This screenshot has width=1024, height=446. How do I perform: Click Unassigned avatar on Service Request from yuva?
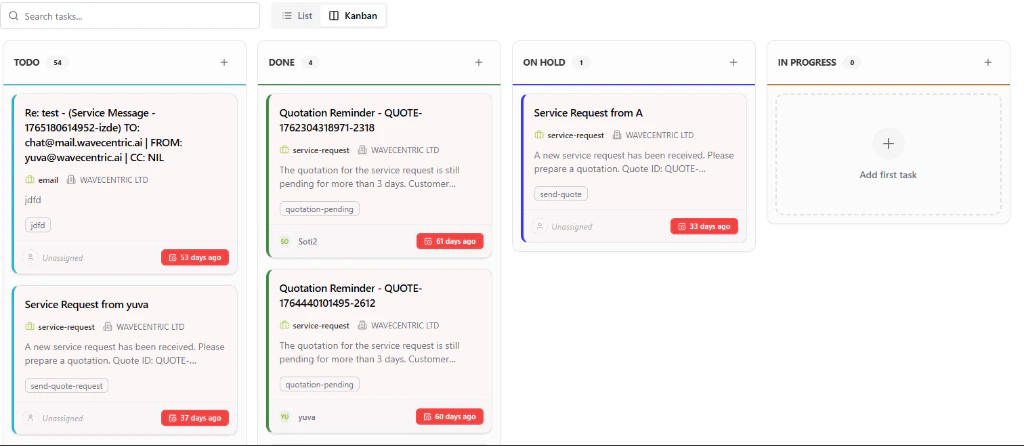(x=30, y=418)
